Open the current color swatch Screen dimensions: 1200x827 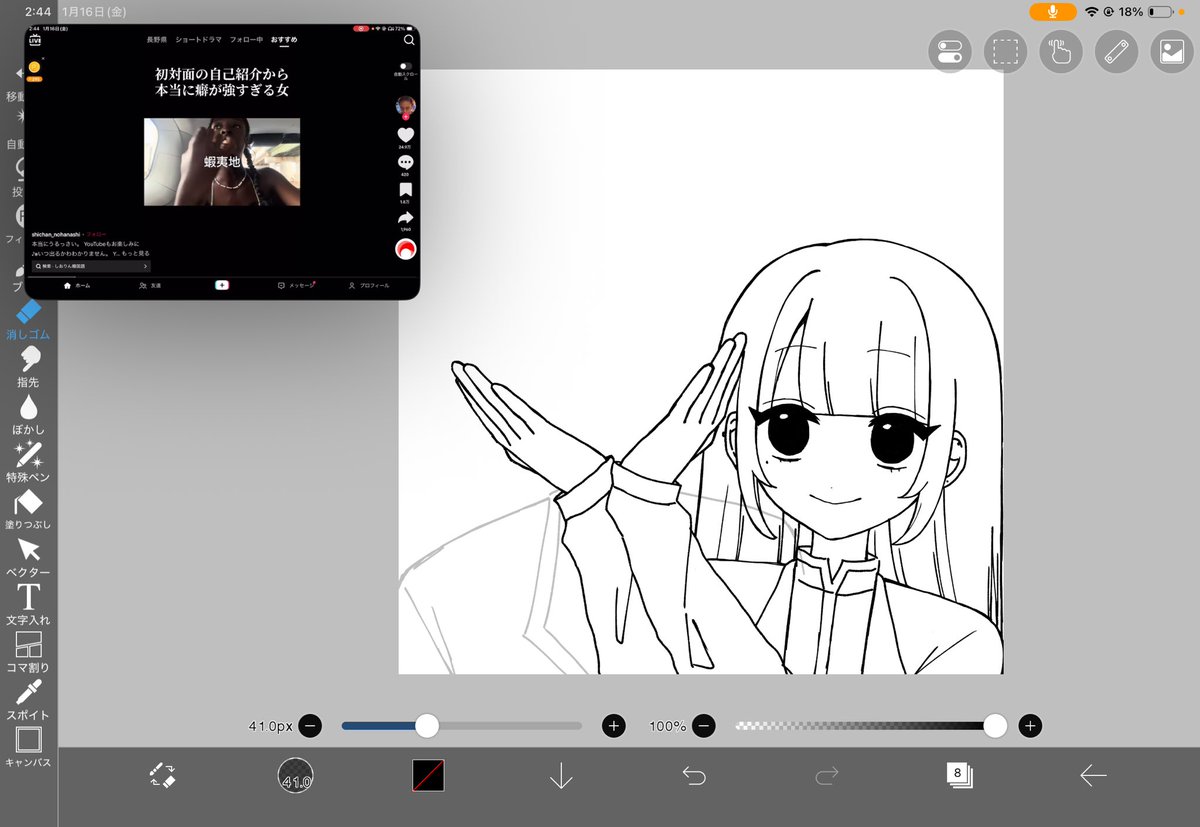(x=428, y=775)
